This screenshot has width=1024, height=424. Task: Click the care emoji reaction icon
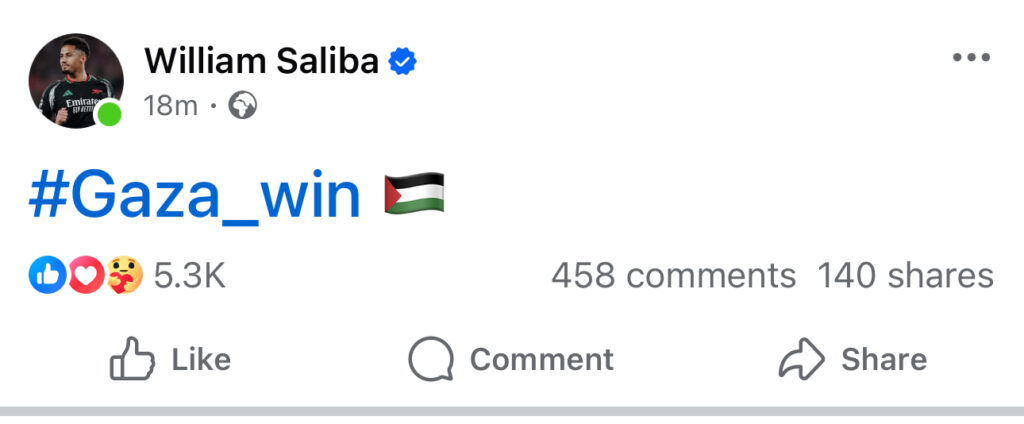(124, 276)
